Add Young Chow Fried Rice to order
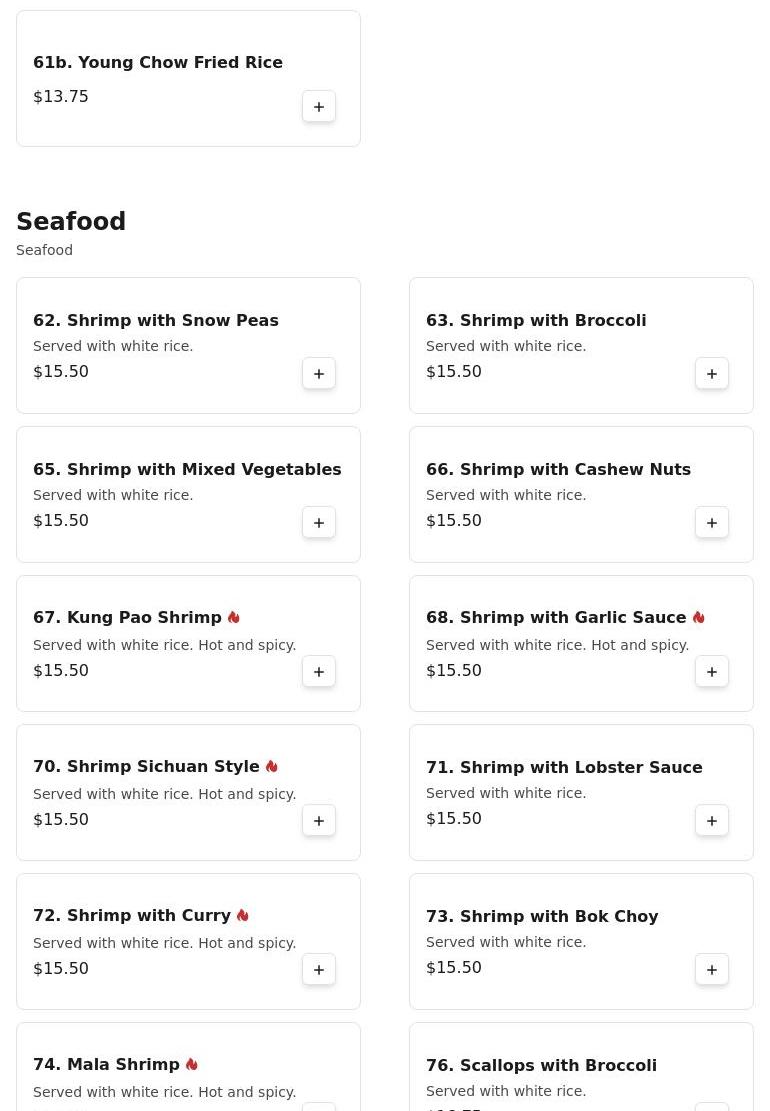770x1111 pixels. [x=319, y=107]
